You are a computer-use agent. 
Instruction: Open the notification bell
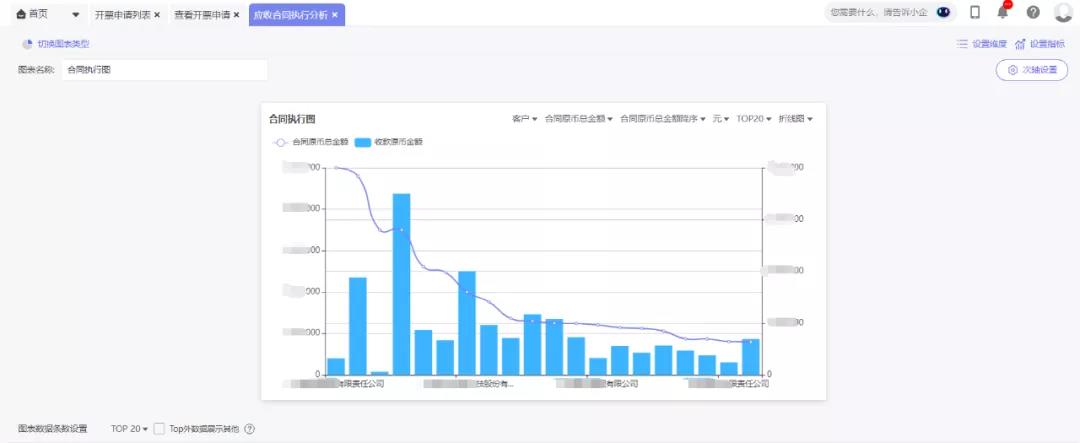(1003, 13)
